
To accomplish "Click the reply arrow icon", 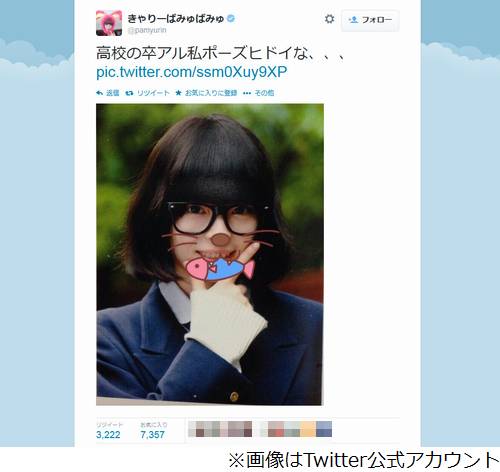I will [x=99, y=93].
